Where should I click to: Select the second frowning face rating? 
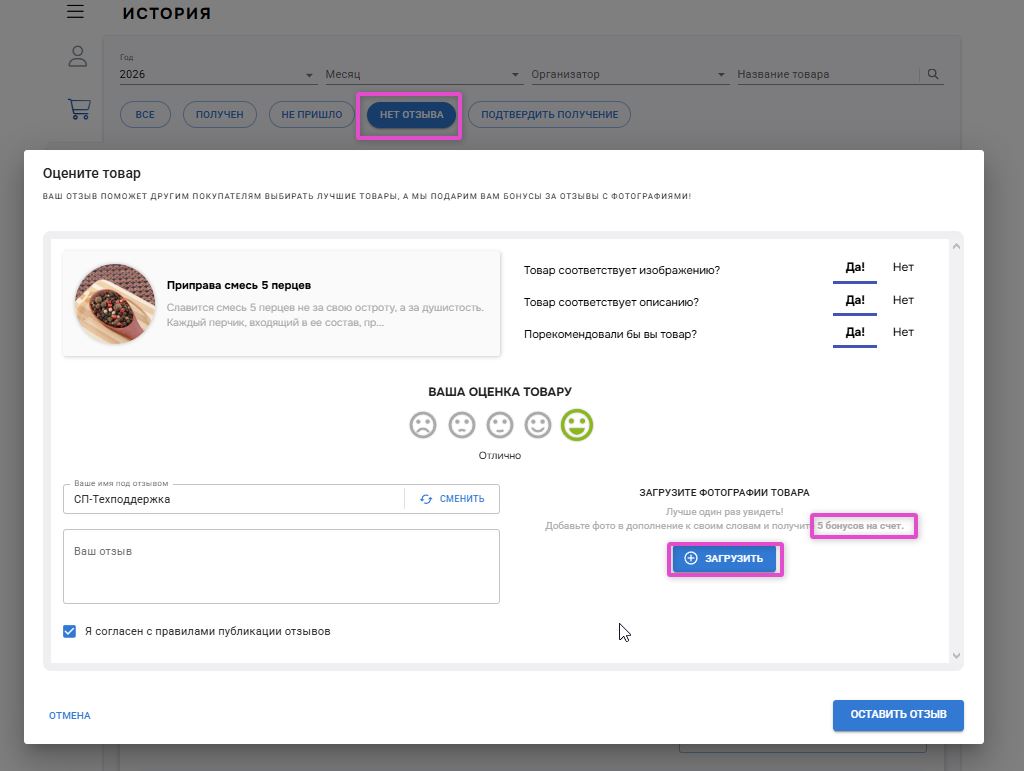(x=461, y=425)
